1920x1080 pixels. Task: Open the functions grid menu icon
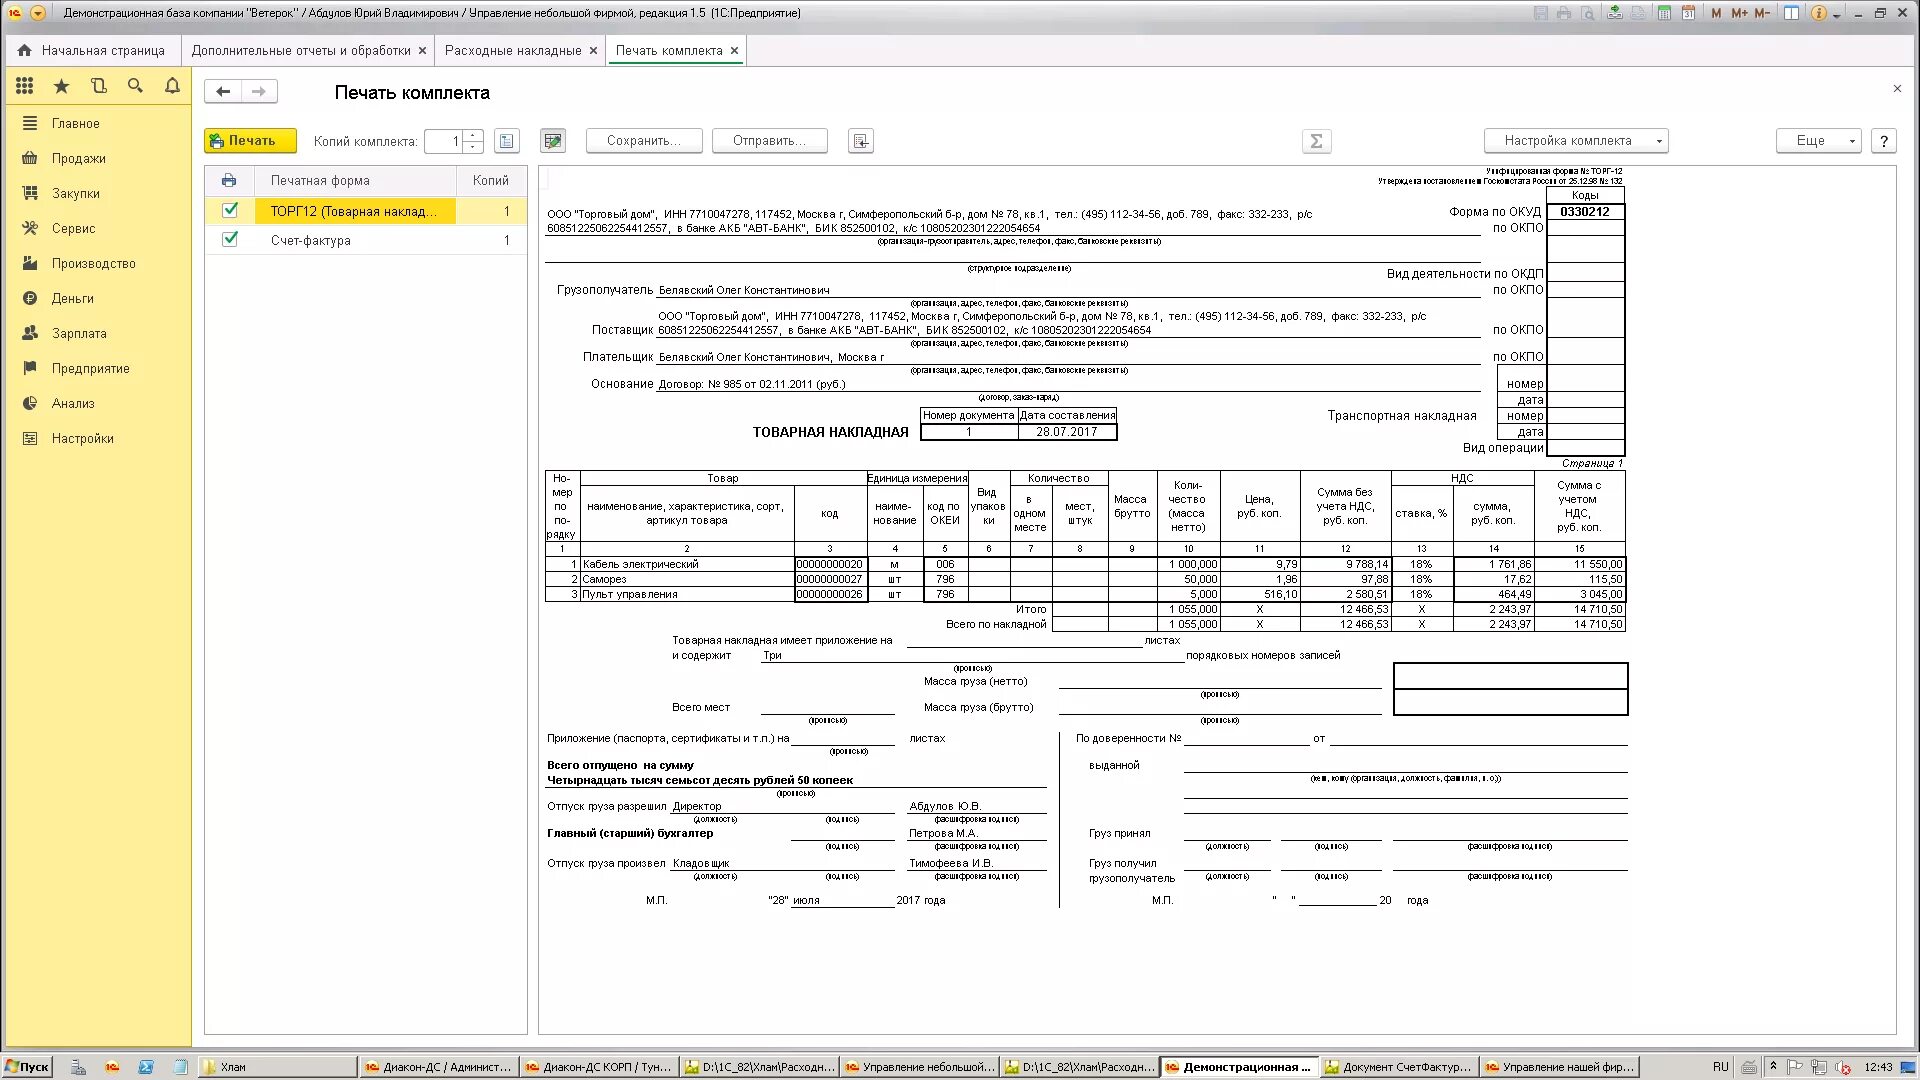coord(25,86)
